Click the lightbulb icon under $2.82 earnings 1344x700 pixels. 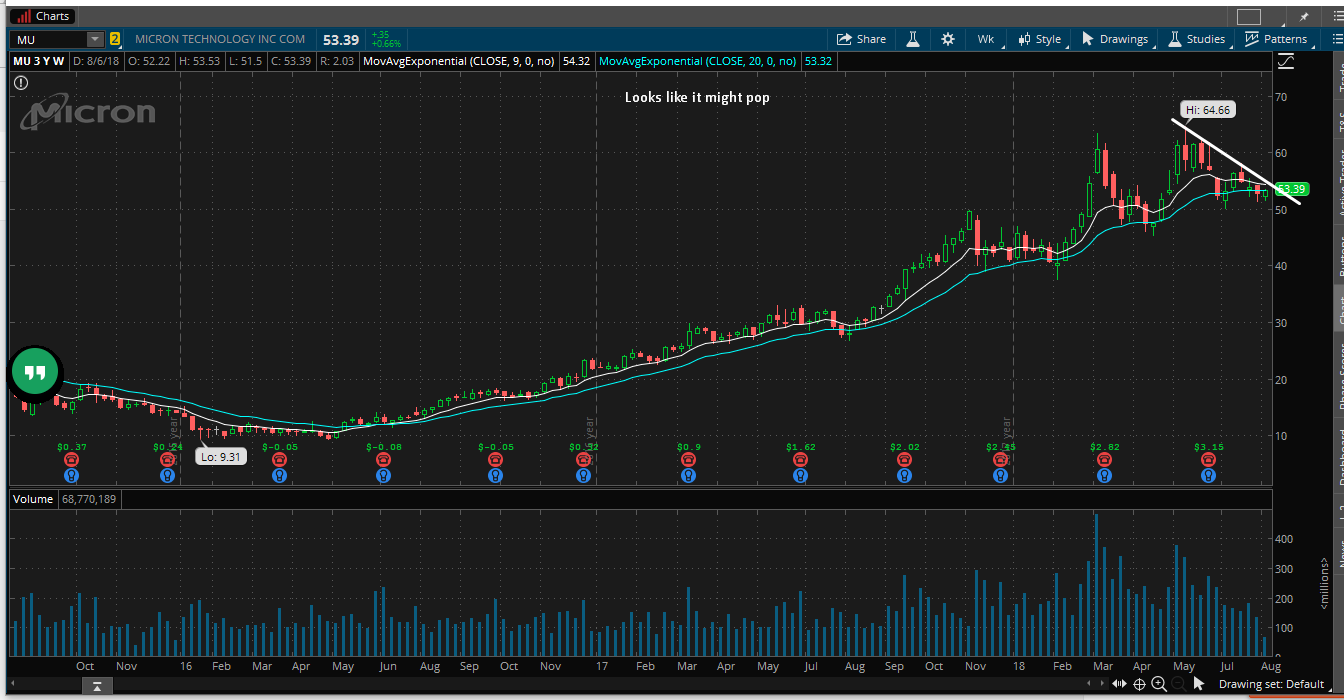click(1104, 475)
